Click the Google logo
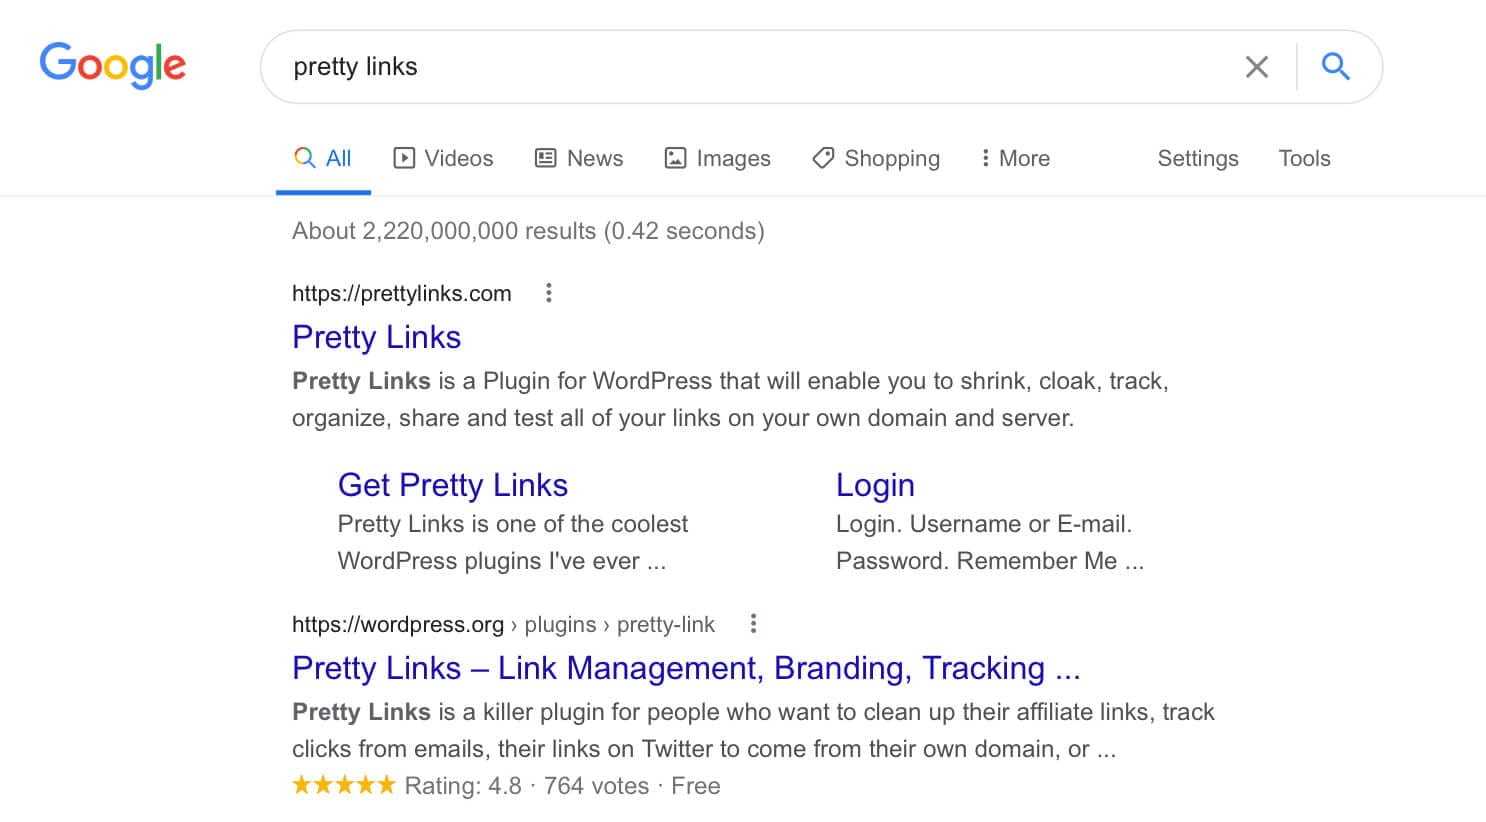Screen dimensions: 1486x822 coord(113,65)
